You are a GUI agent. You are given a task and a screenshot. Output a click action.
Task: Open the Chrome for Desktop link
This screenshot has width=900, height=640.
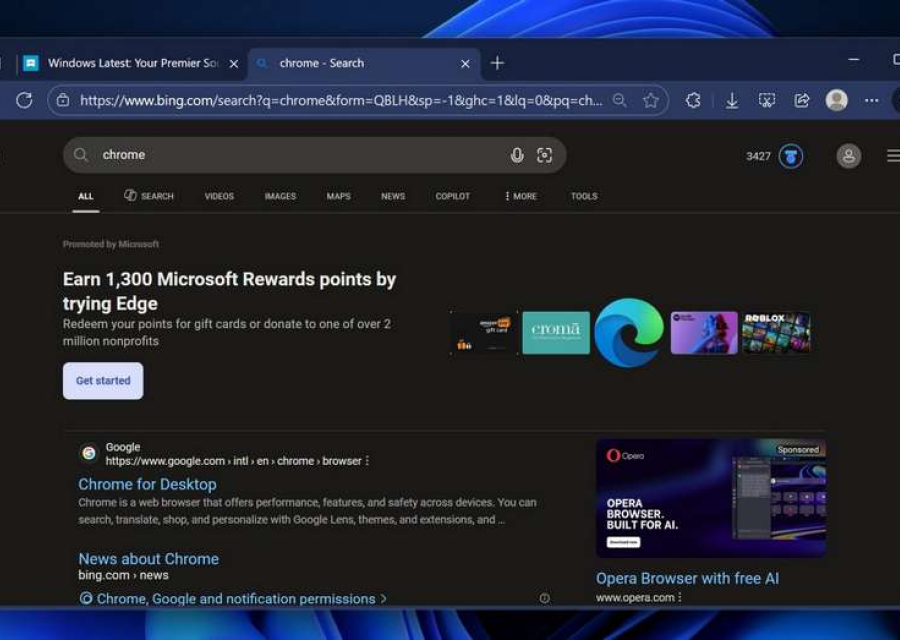click(x=147, y=484)
